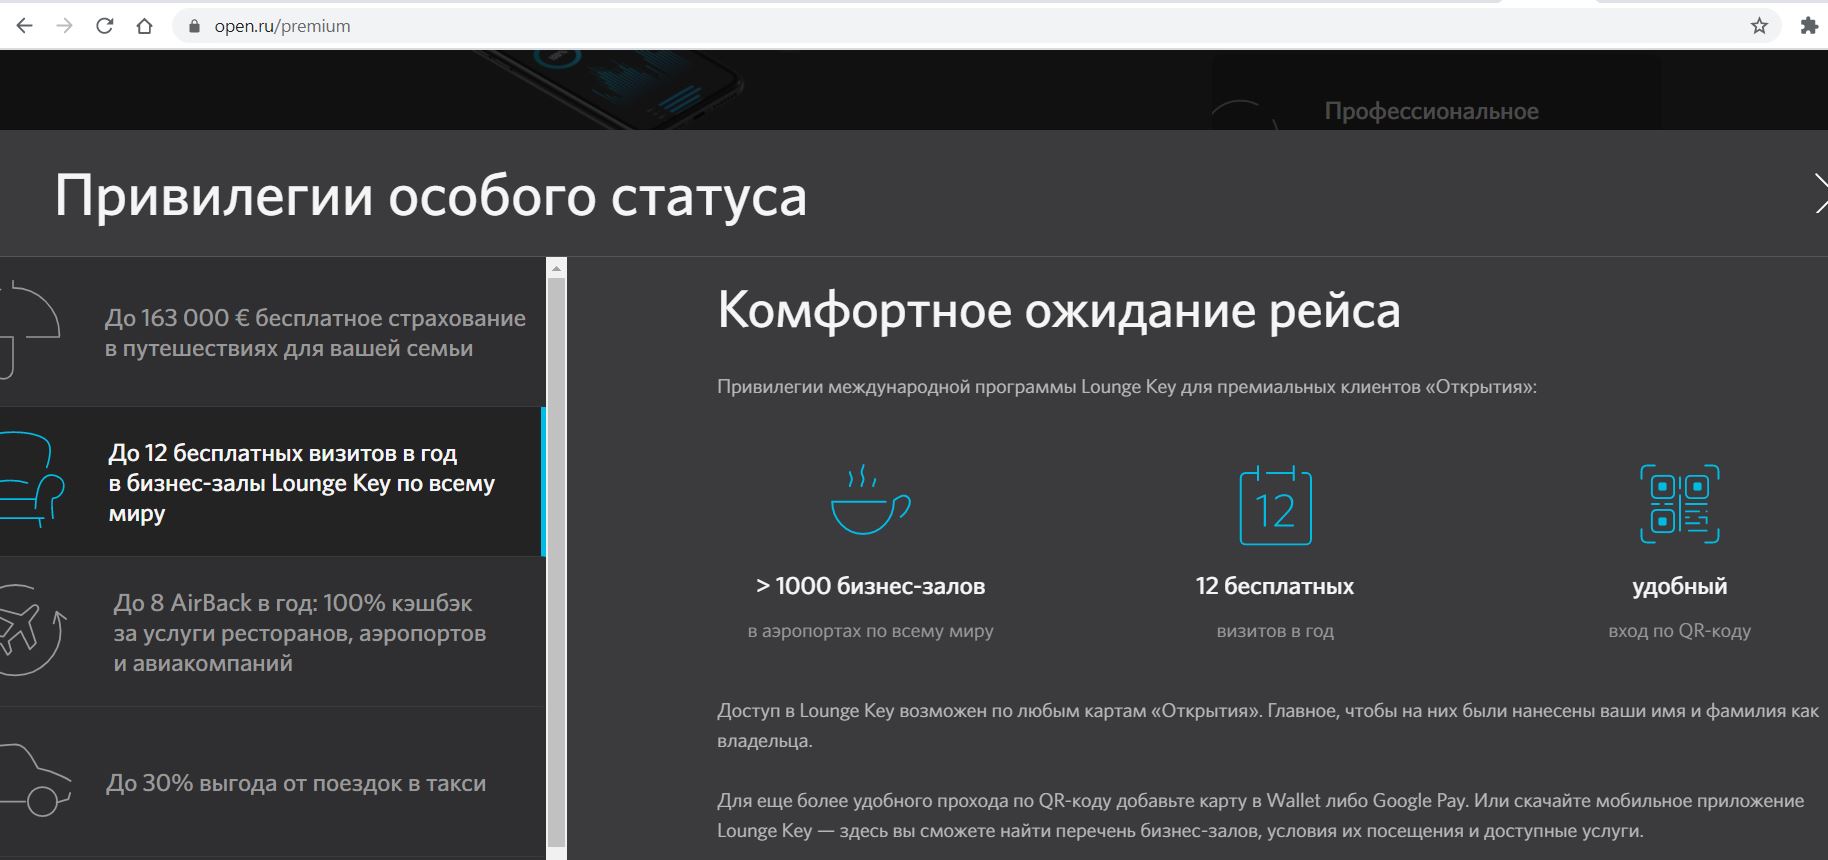Click text "12 бесплатных"
The image size is (1828, 860).
[1275, 586]
